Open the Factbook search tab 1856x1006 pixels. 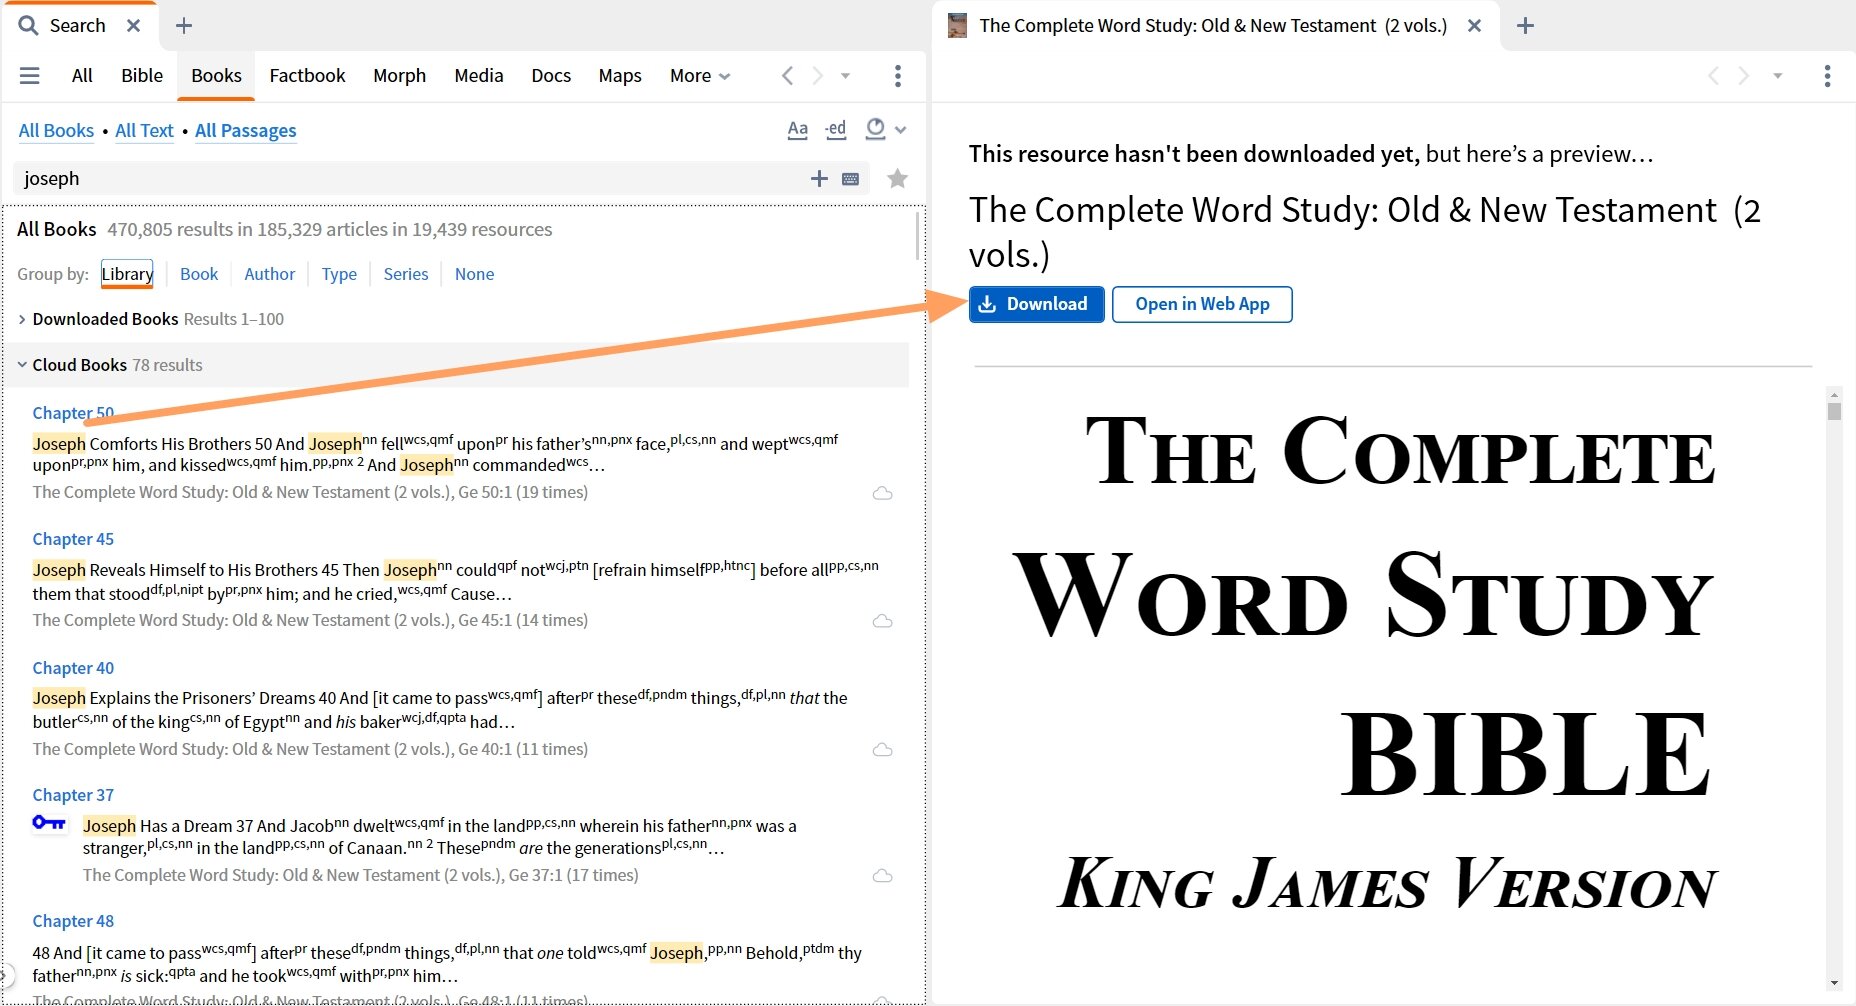coord(307,75)
